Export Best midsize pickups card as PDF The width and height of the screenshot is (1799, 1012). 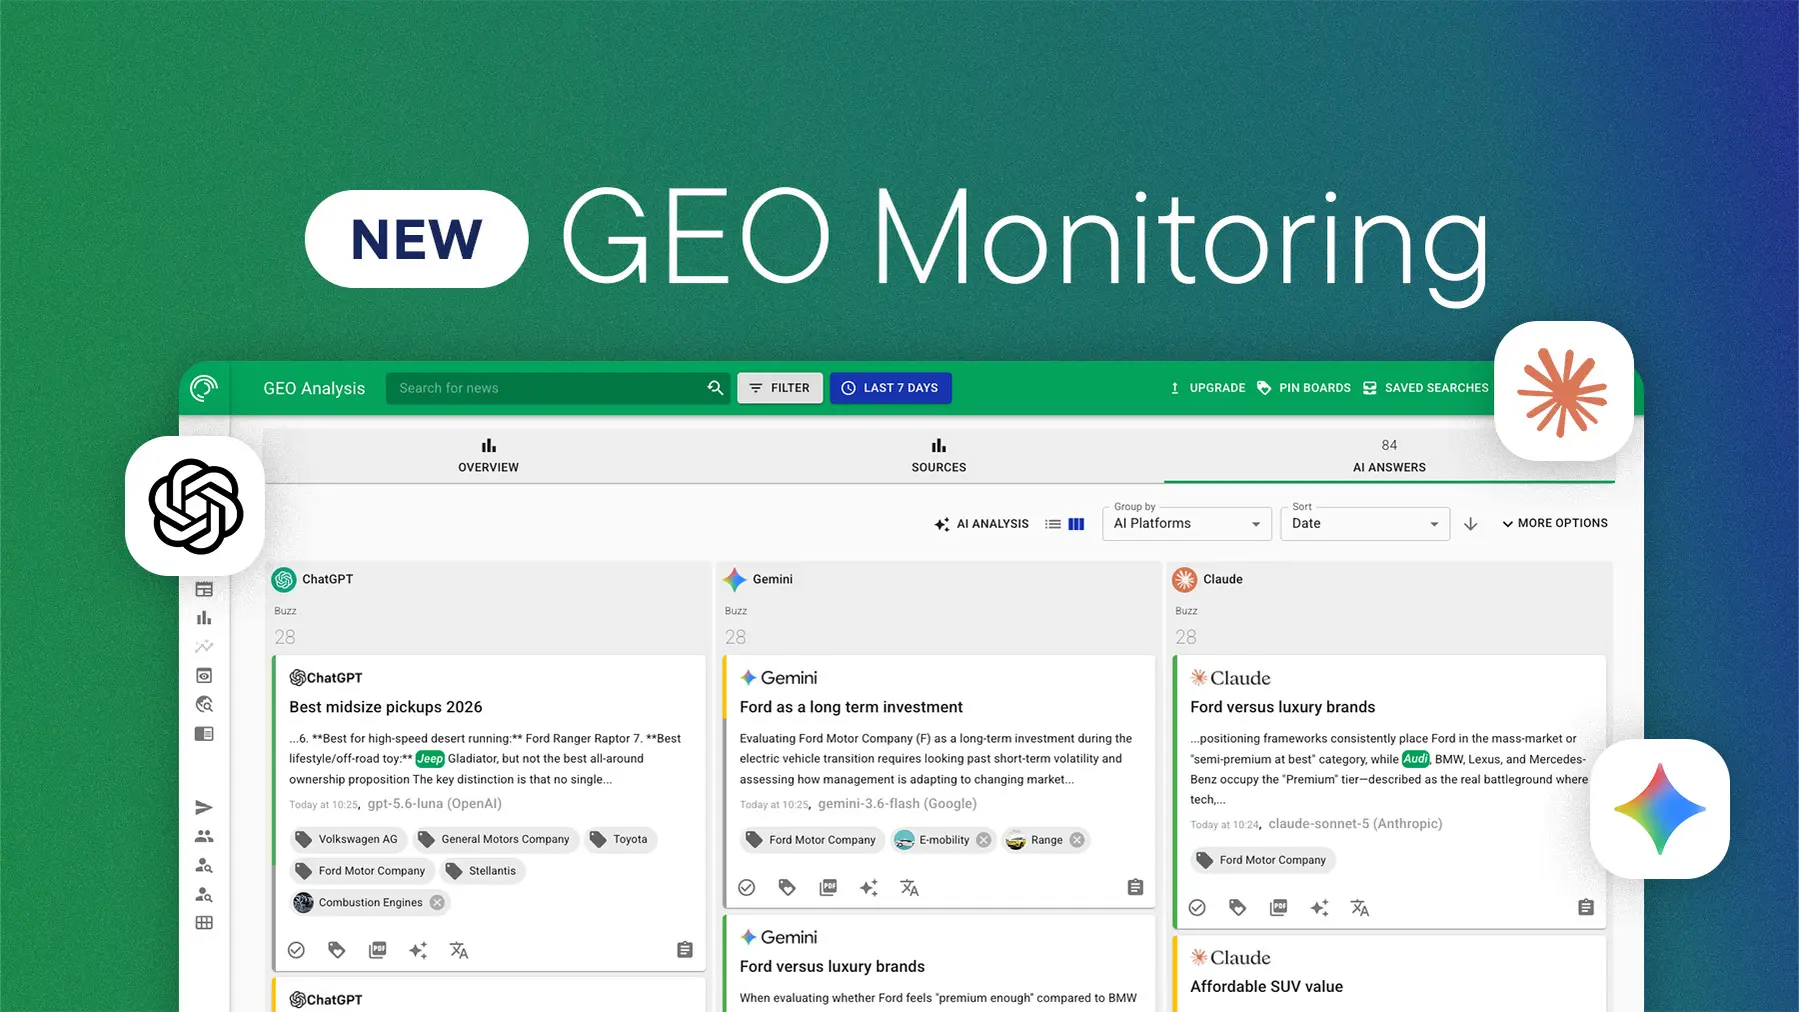377,950
